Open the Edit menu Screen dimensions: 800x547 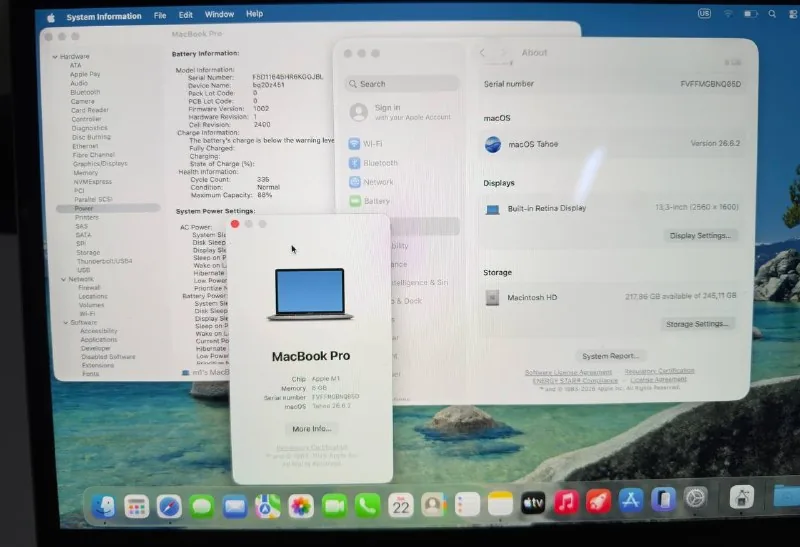[x=186, y=15]
